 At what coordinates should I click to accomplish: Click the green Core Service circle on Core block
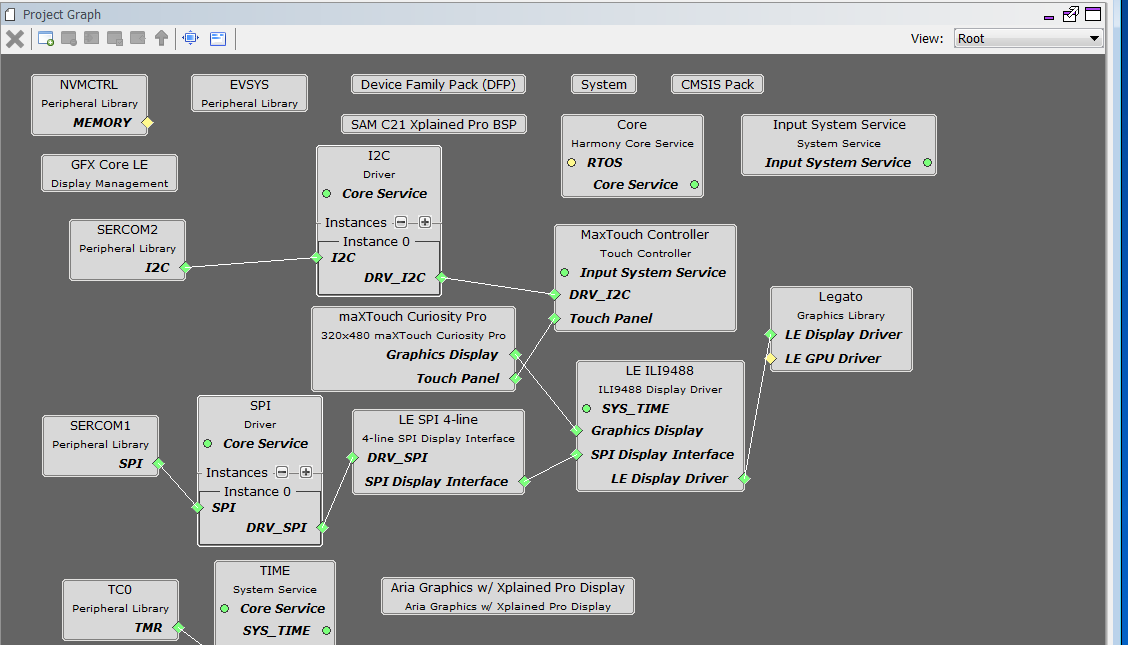click(694, 185)
